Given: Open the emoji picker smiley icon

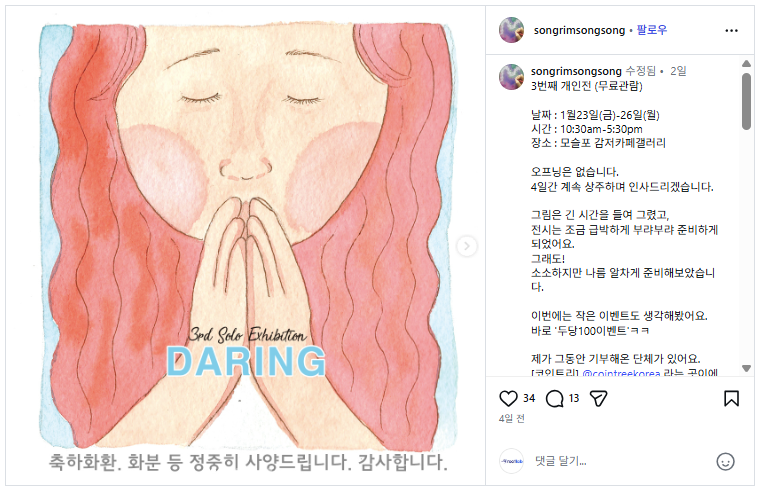Looking at the screenshot, I should (x=725, y=461).
